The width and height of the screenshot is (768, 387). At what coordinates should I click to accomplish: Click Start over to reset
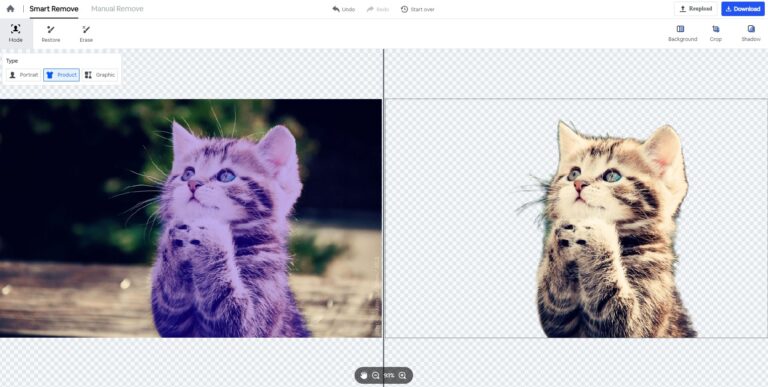tap(417, 9)
